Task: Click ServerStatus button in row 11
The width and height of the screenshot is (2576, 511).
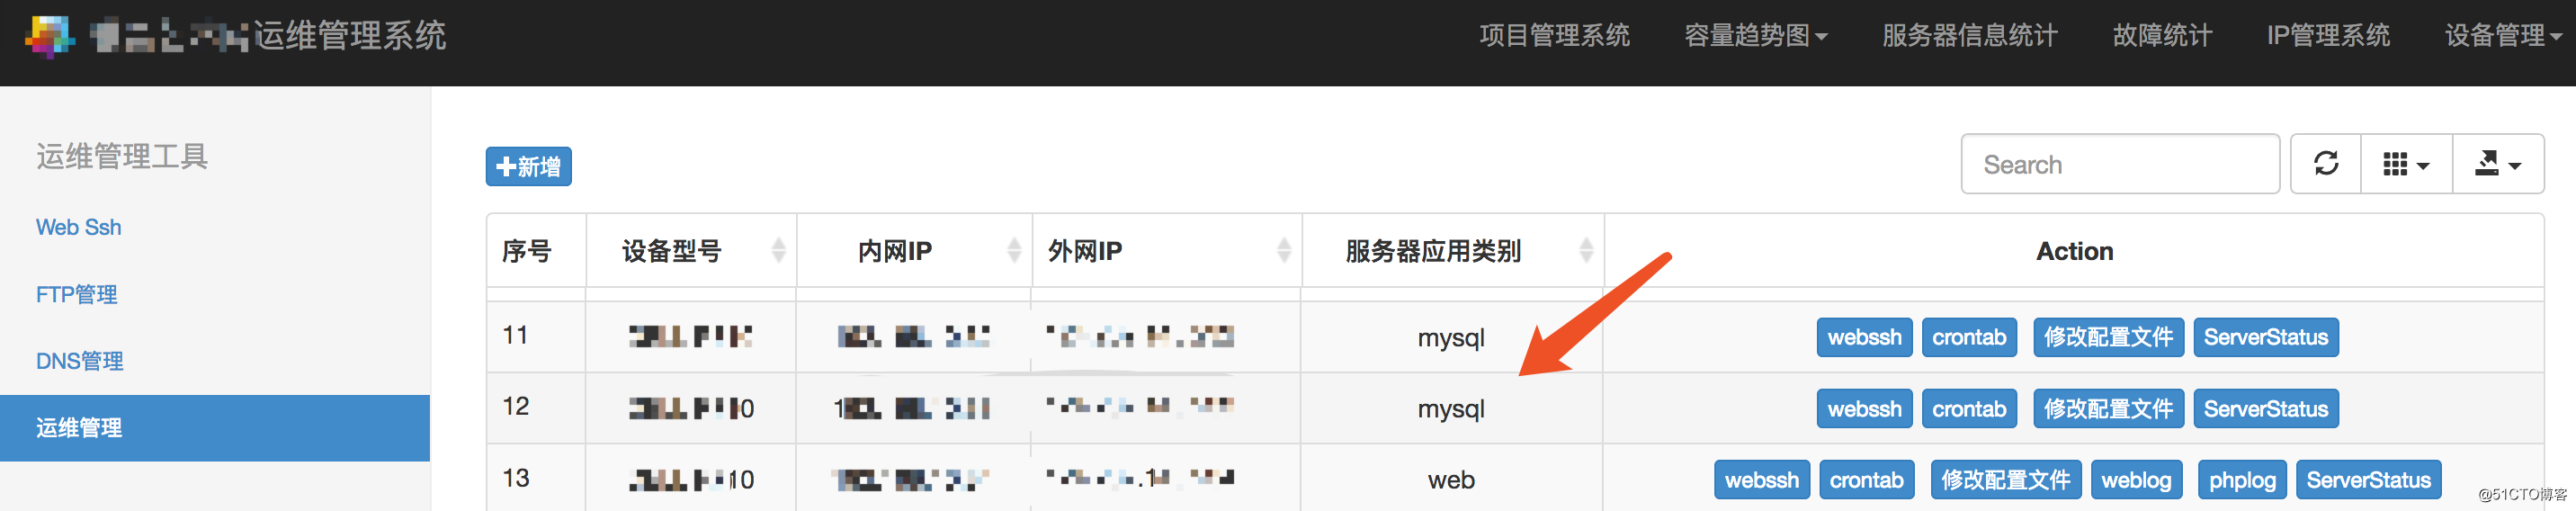Action: (2266, 337)
